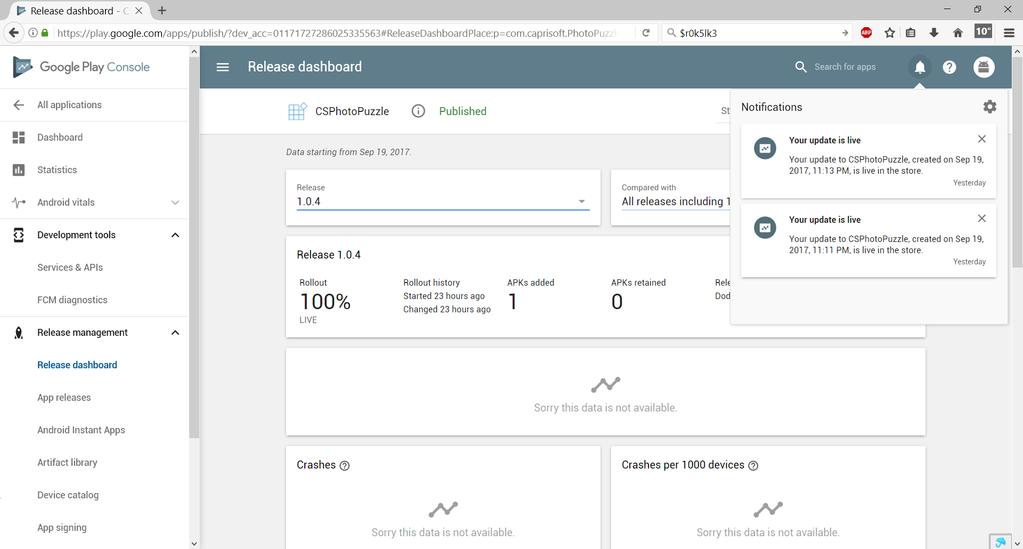Click the search magnifier icon in header

(801, 67)
